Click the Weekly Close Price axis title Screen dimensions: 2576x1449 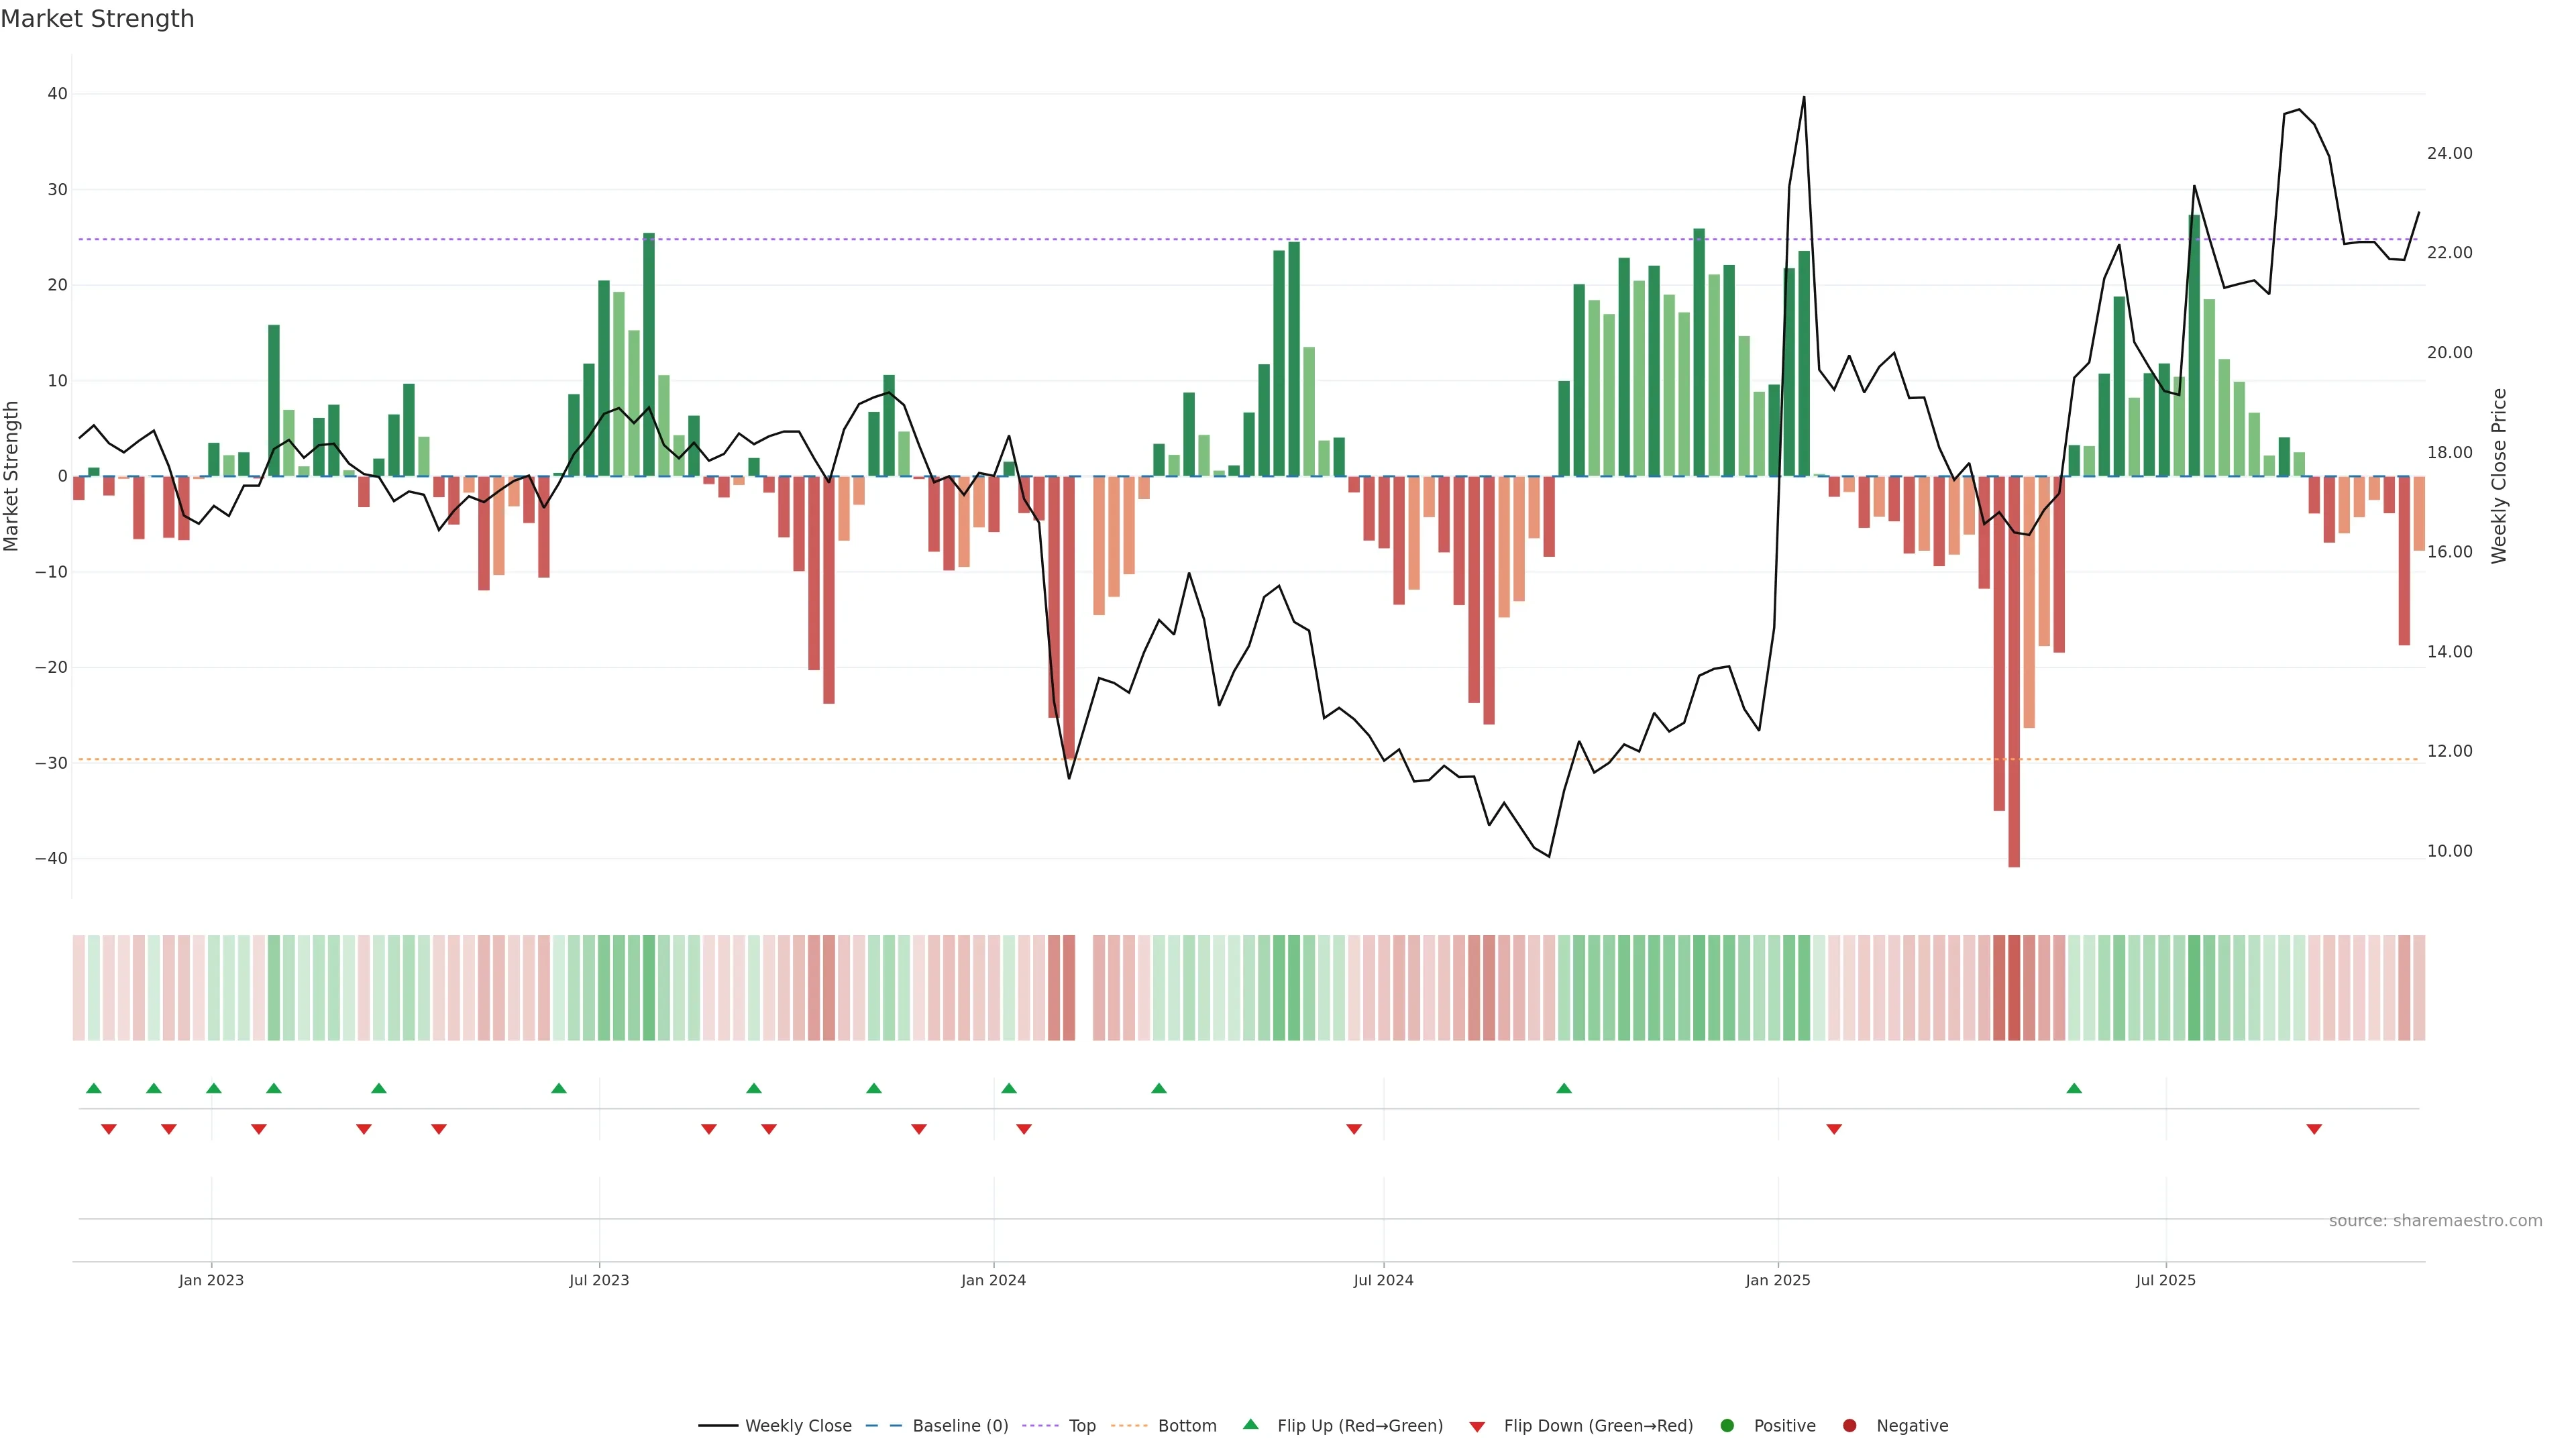click(x=2499, y=476)
